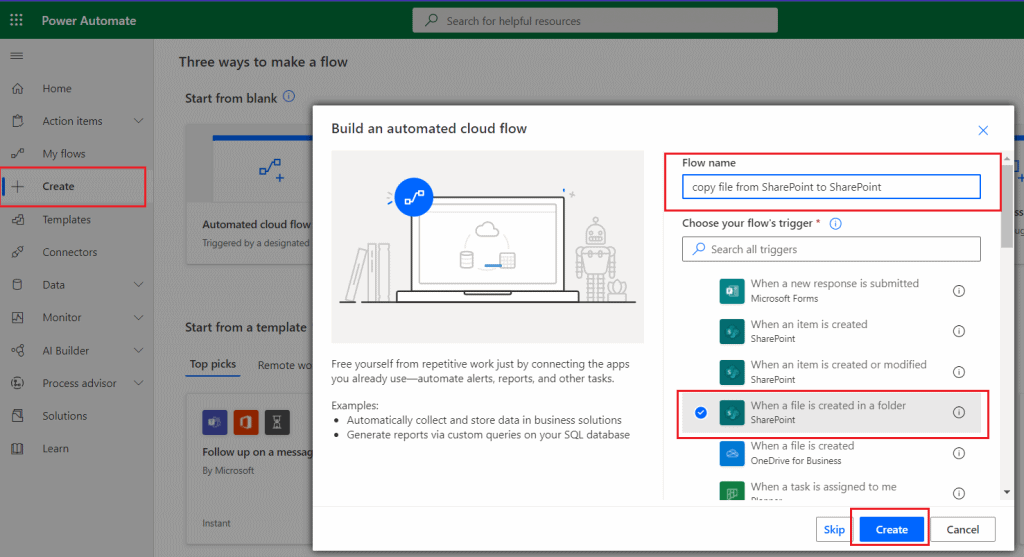This screenshot has height=557, width=1024.
Task: Show info for 'When a task is assigned to me'
Action: [x=959, y=493]
